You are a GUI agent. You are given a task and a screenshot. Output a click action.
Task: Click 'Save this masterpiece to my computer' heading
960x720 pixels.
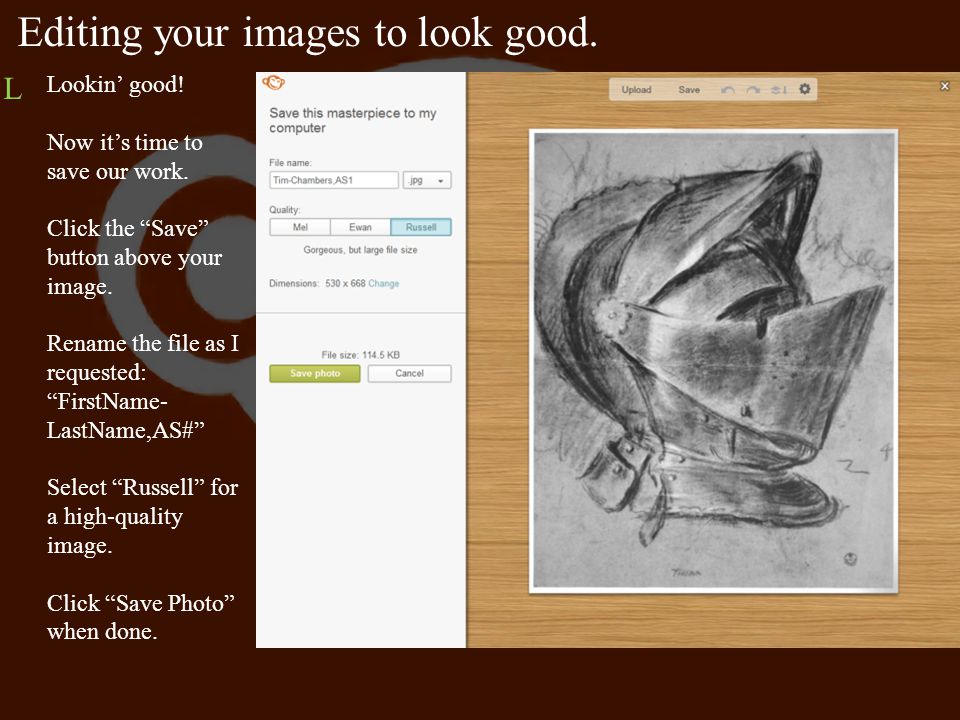[353, 121]
